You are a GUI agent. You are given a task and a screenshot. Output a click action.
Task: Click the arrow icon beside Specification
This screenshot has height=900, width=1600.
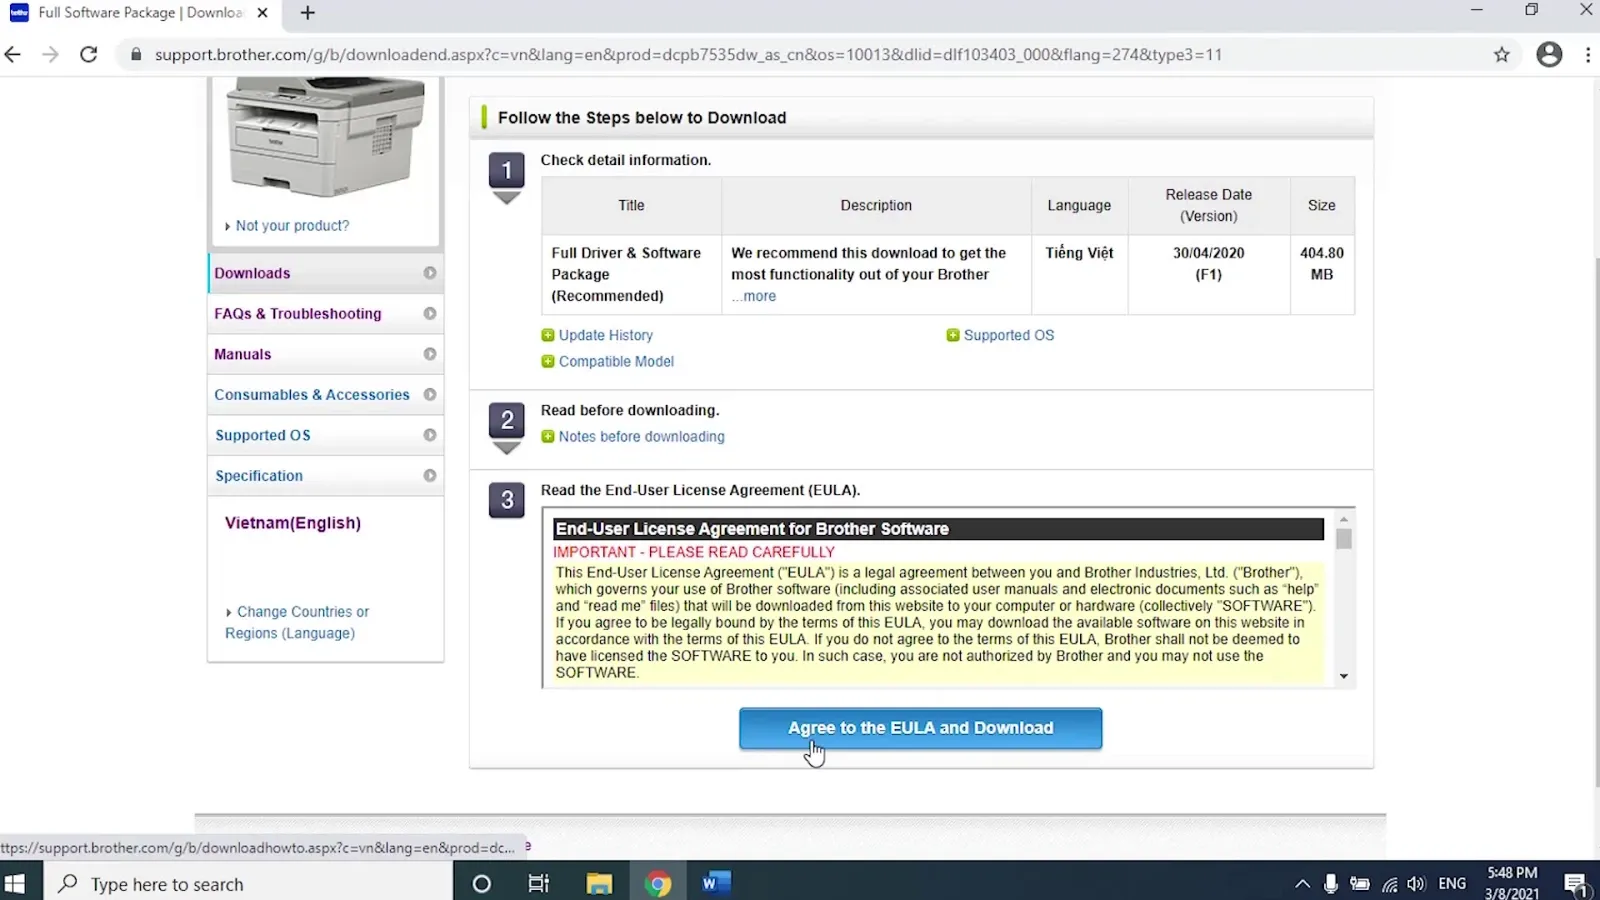(x=430, y=476)
